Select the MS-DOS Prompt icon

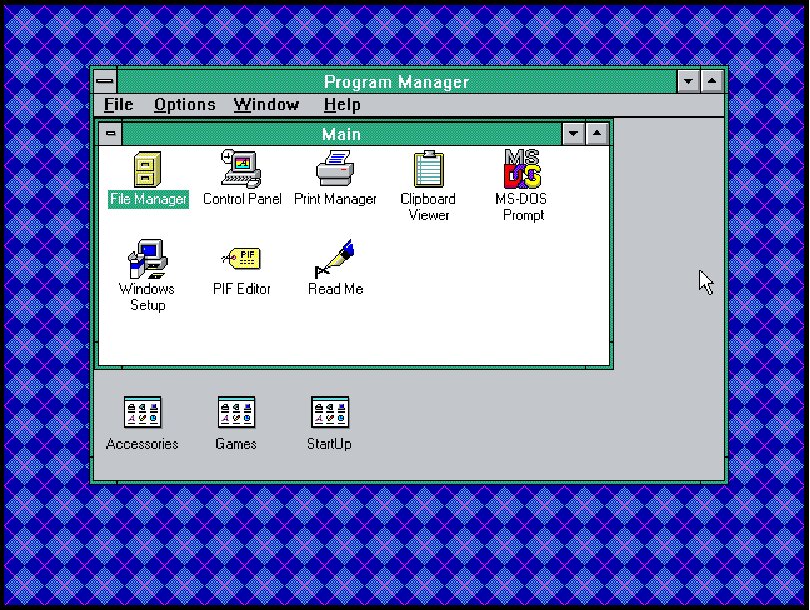coord(522,168)
